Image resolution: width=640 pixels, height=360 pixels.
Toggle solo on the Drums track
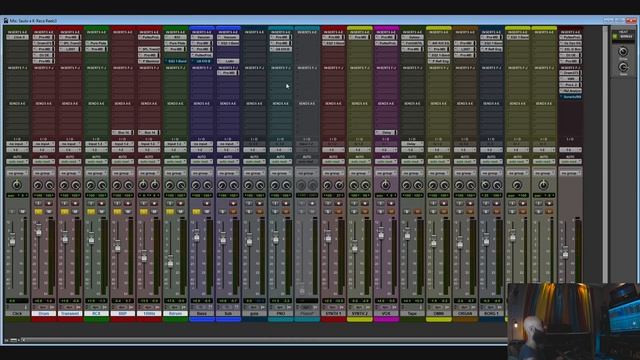pos(38,211)
